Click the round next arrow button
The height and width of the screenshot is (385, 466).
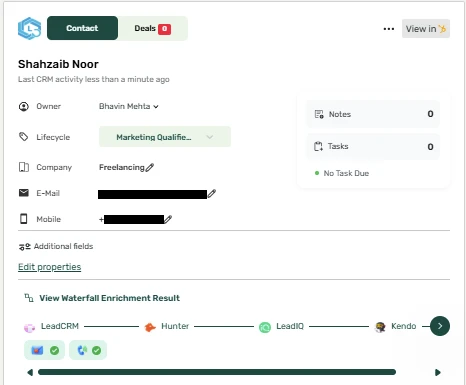coord(440,326)
